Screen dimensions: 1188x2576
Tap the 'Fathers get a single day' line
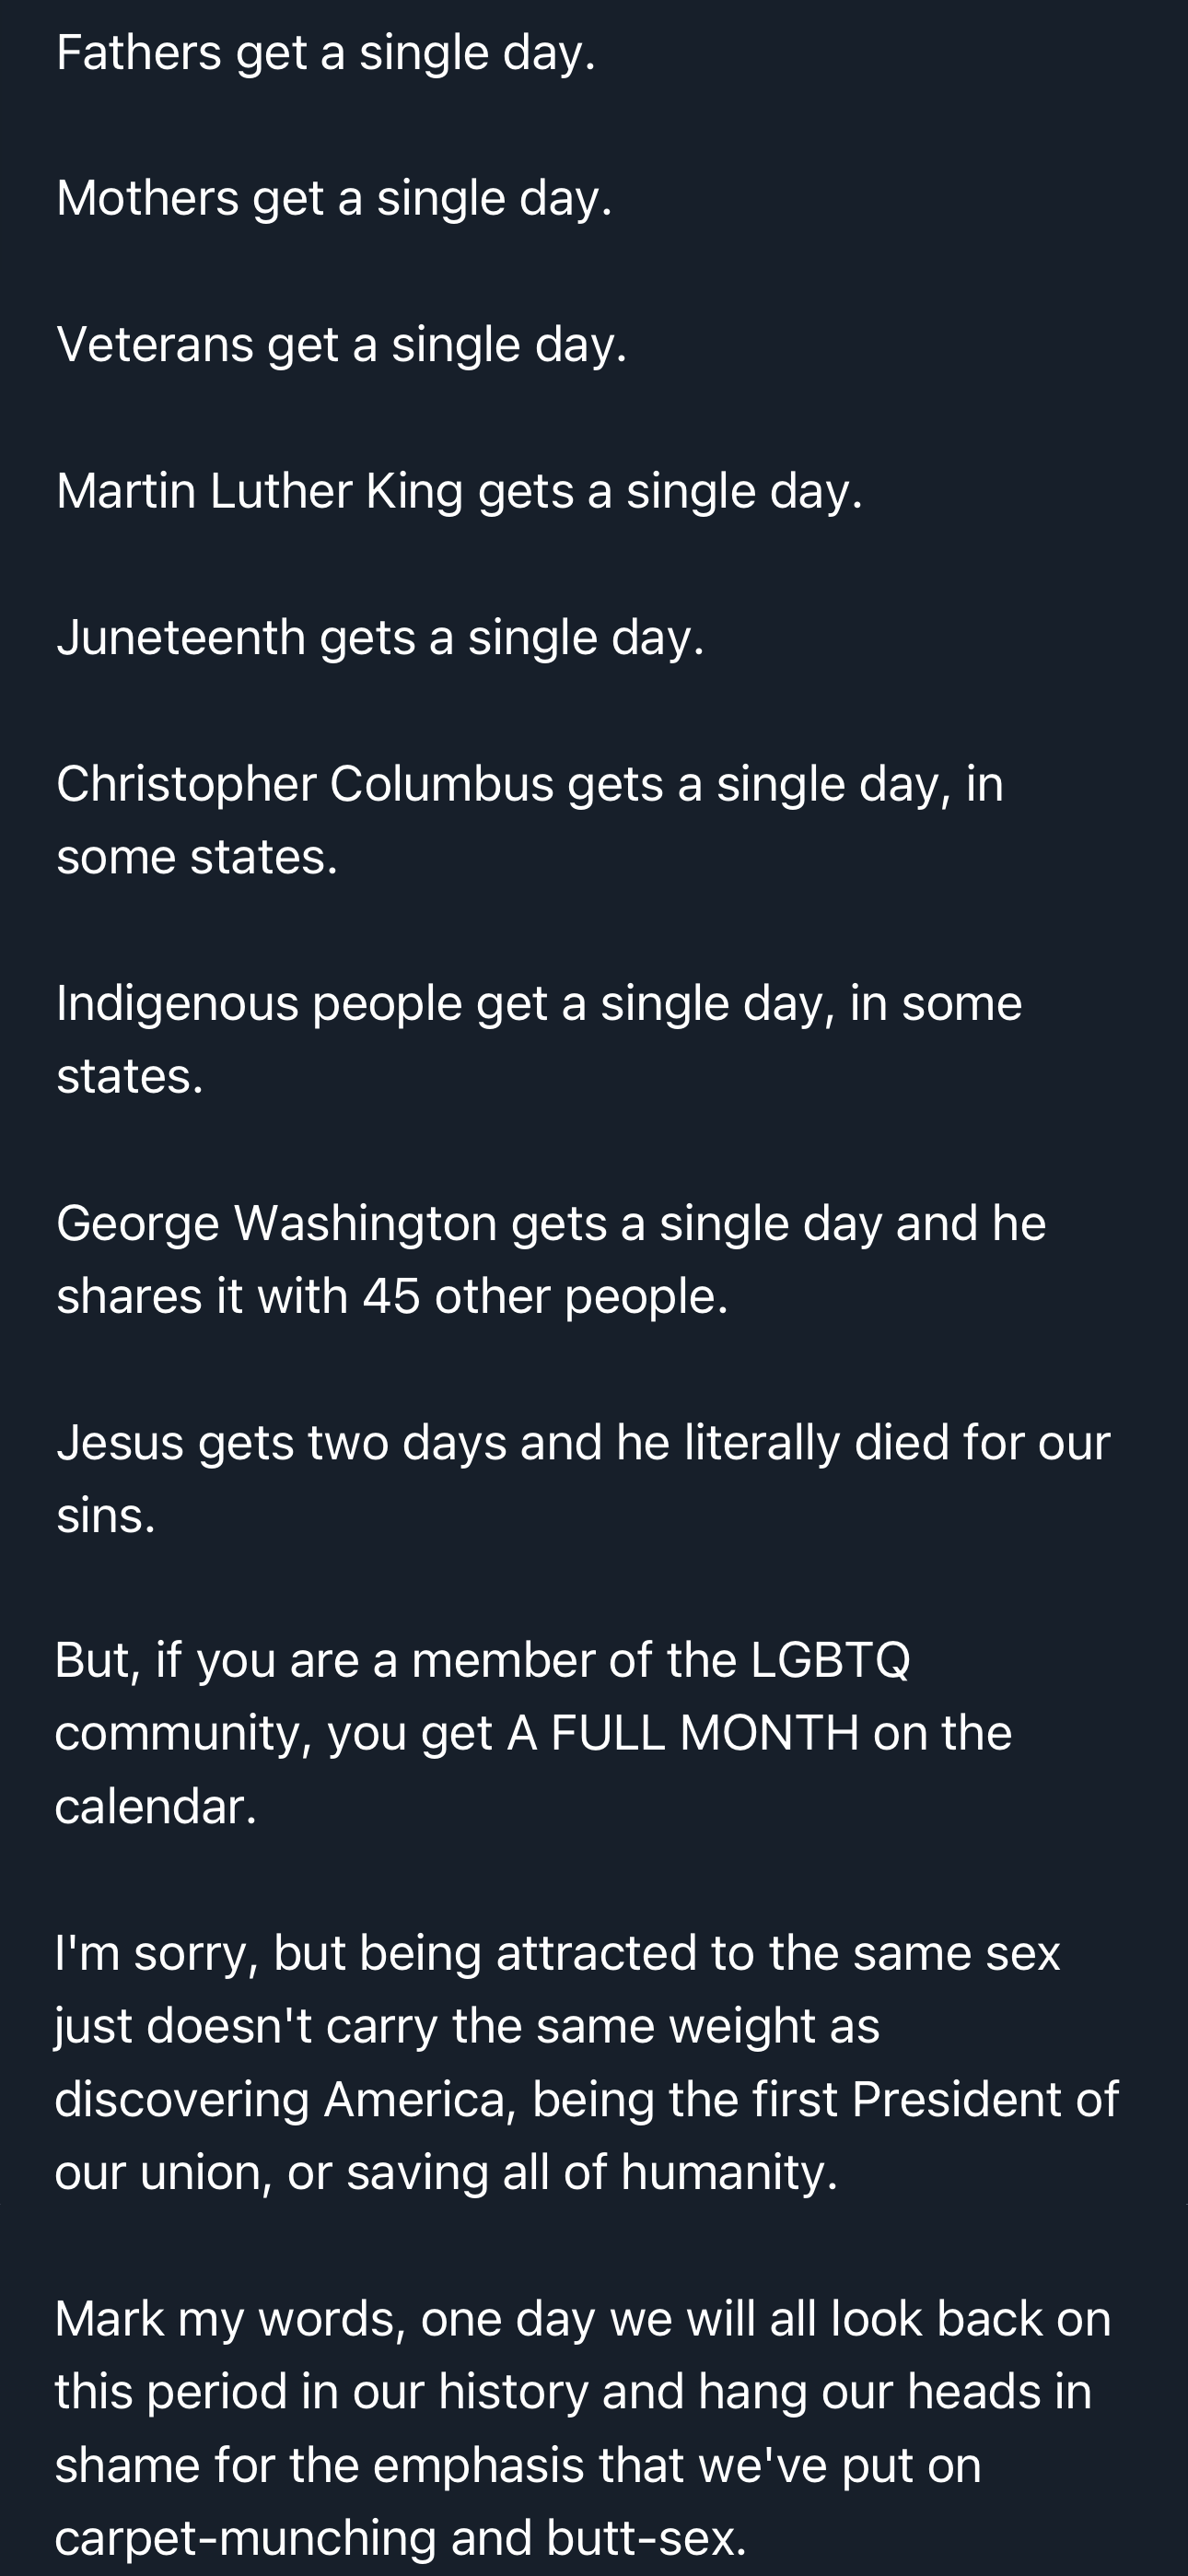click(326, 53)
